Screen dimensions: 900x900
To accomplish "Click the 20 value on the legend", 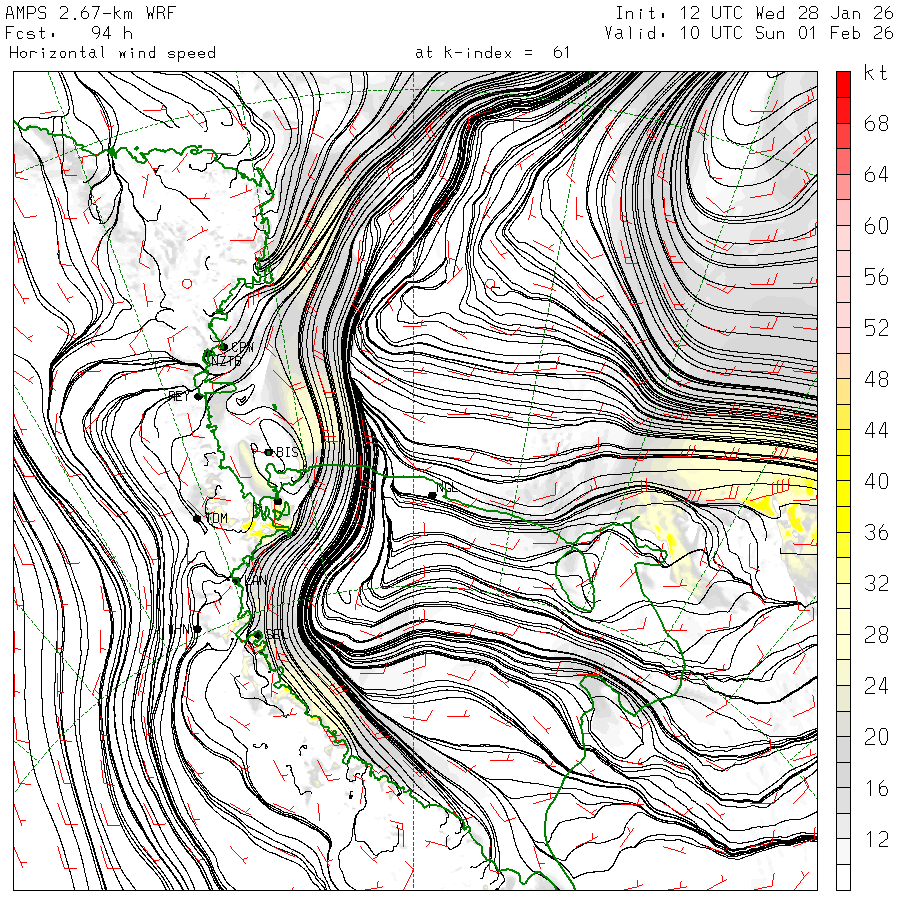I will coord(876,737).
